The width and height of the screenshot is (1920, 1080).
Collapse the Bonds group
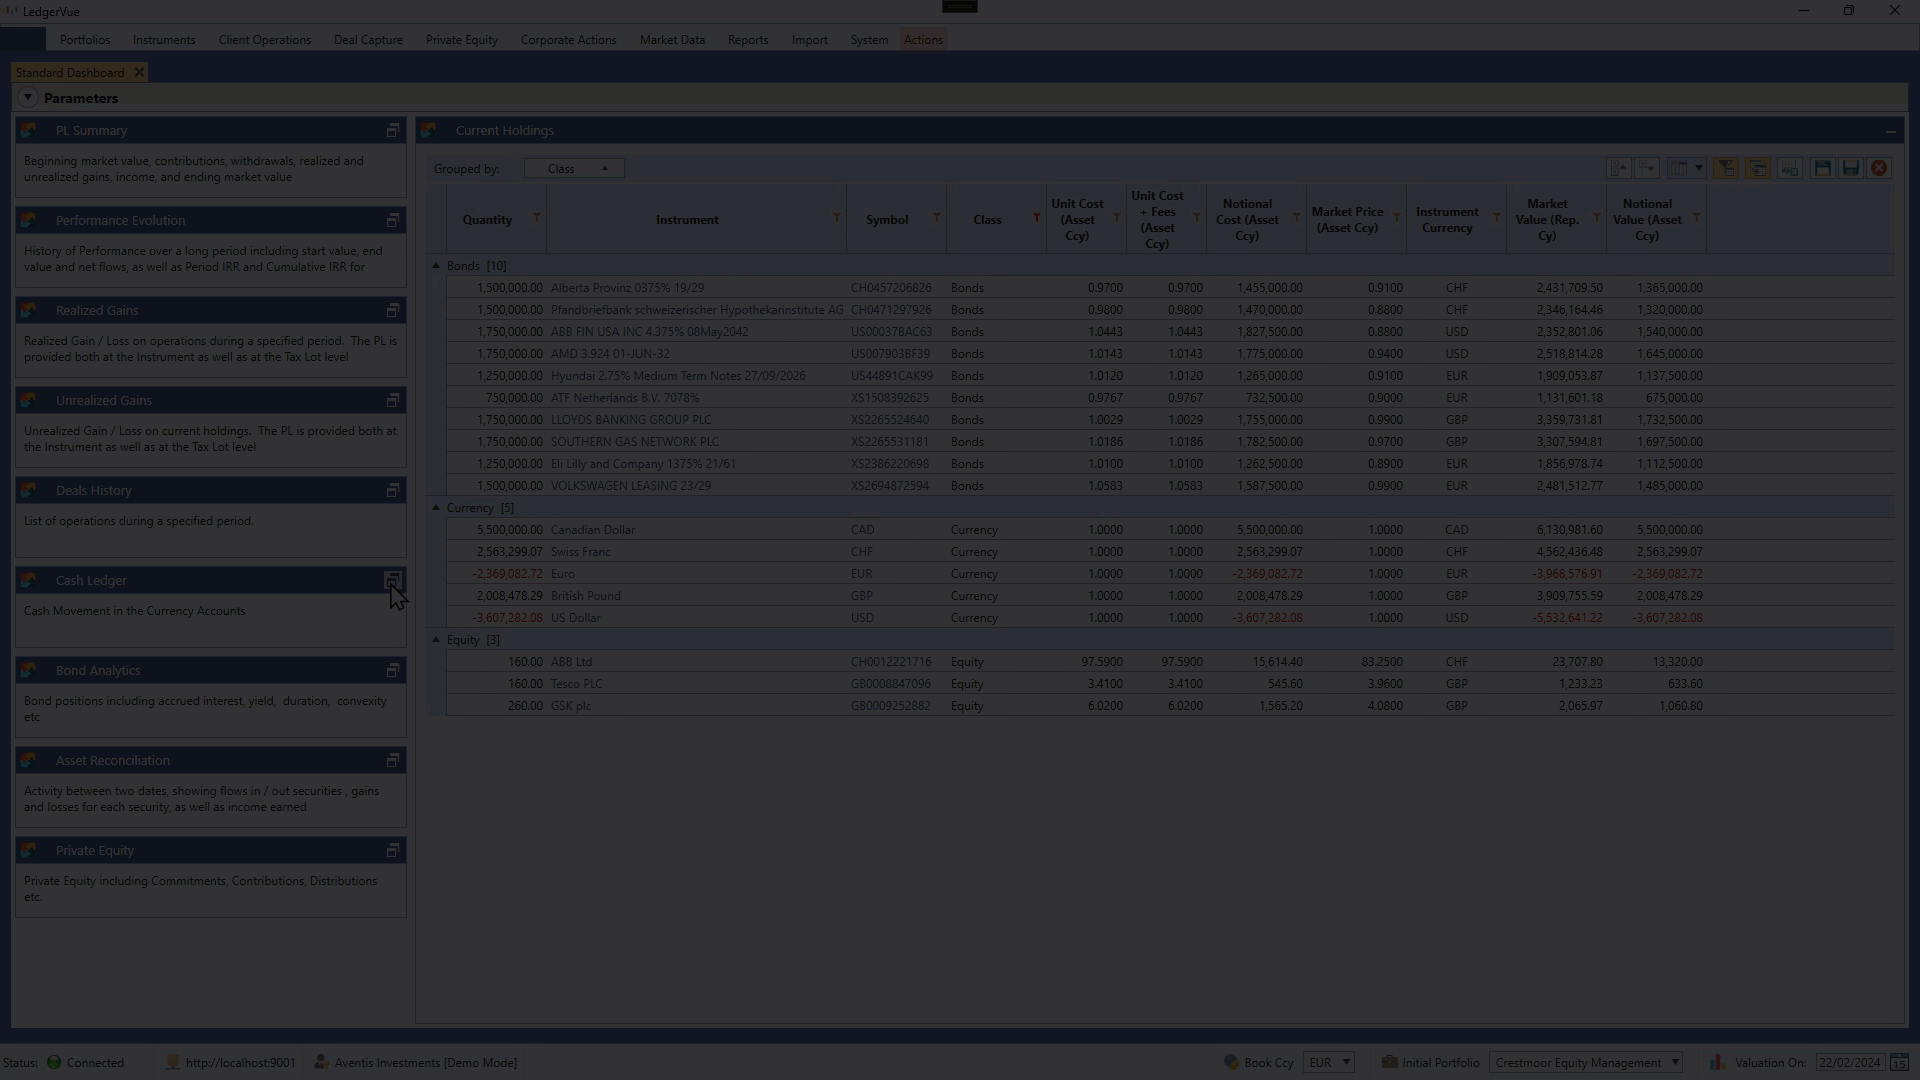pyautogui.click(x=436, y=266)
